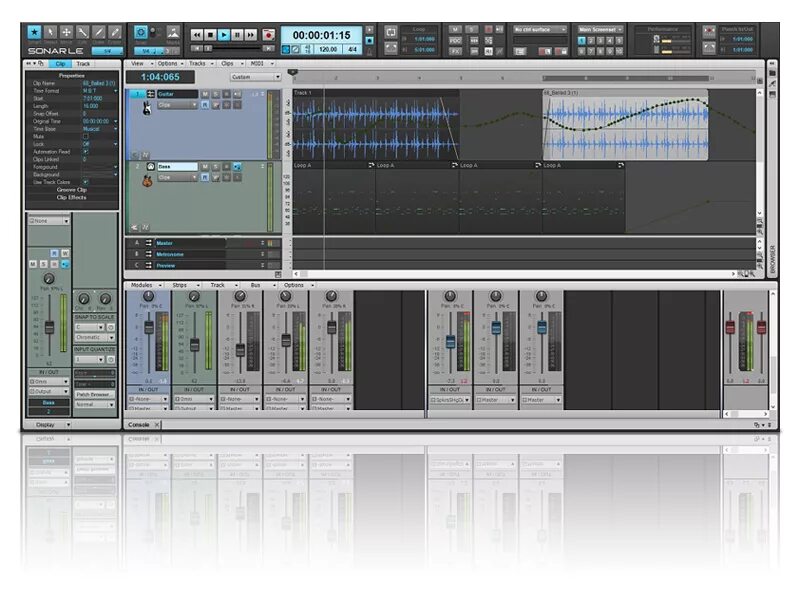The image size is (800, 600).
Task: Click the Pause transport button
Action: coord(237,35)
